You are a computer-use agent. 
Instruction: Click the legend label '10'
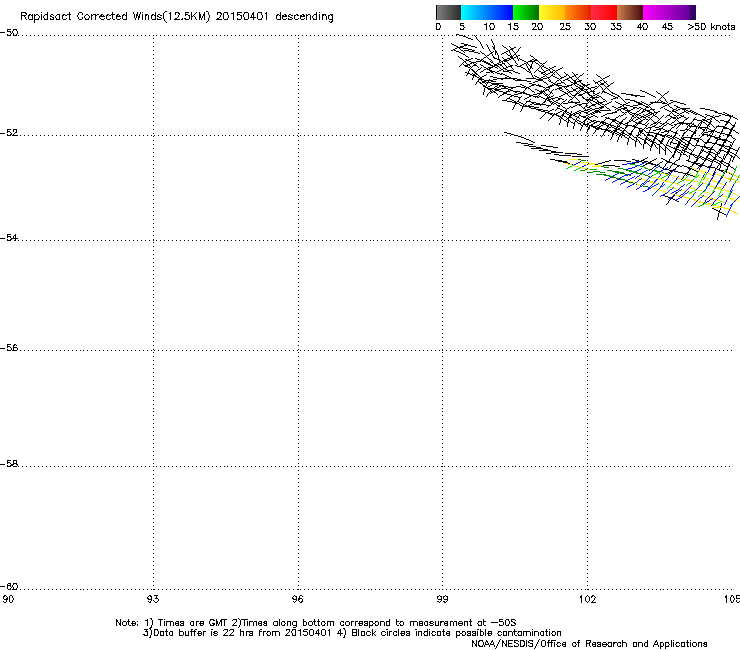pyautogui.click(x=489, y=27)
